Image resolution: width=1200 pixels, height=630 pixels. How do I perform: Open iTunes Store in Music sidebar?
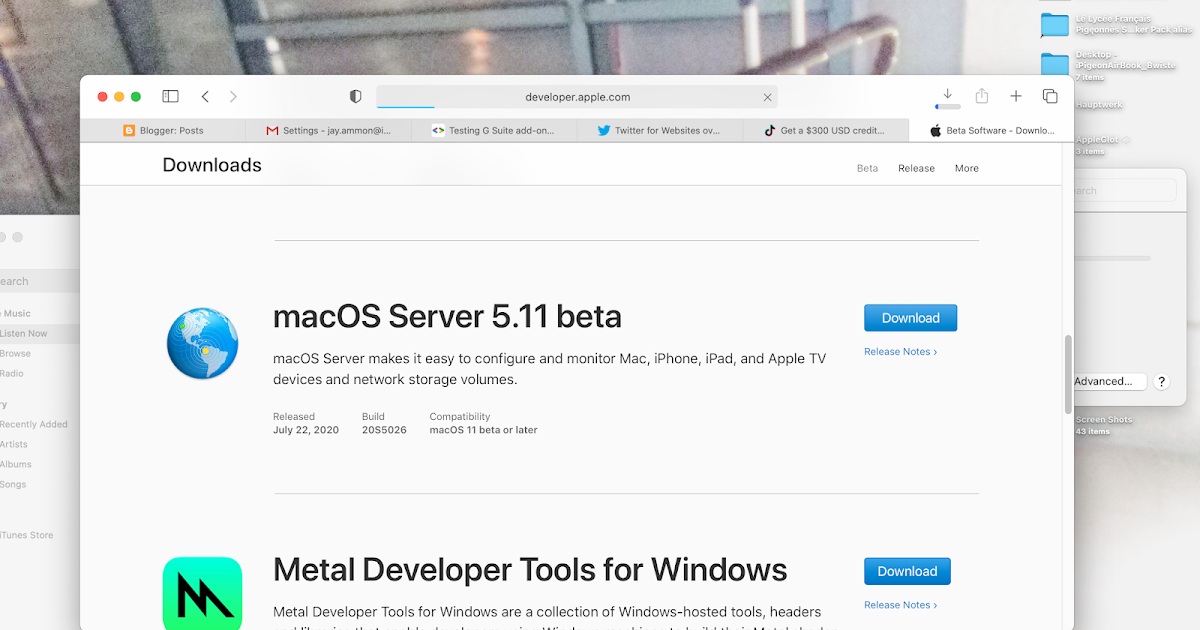point(27,535)
